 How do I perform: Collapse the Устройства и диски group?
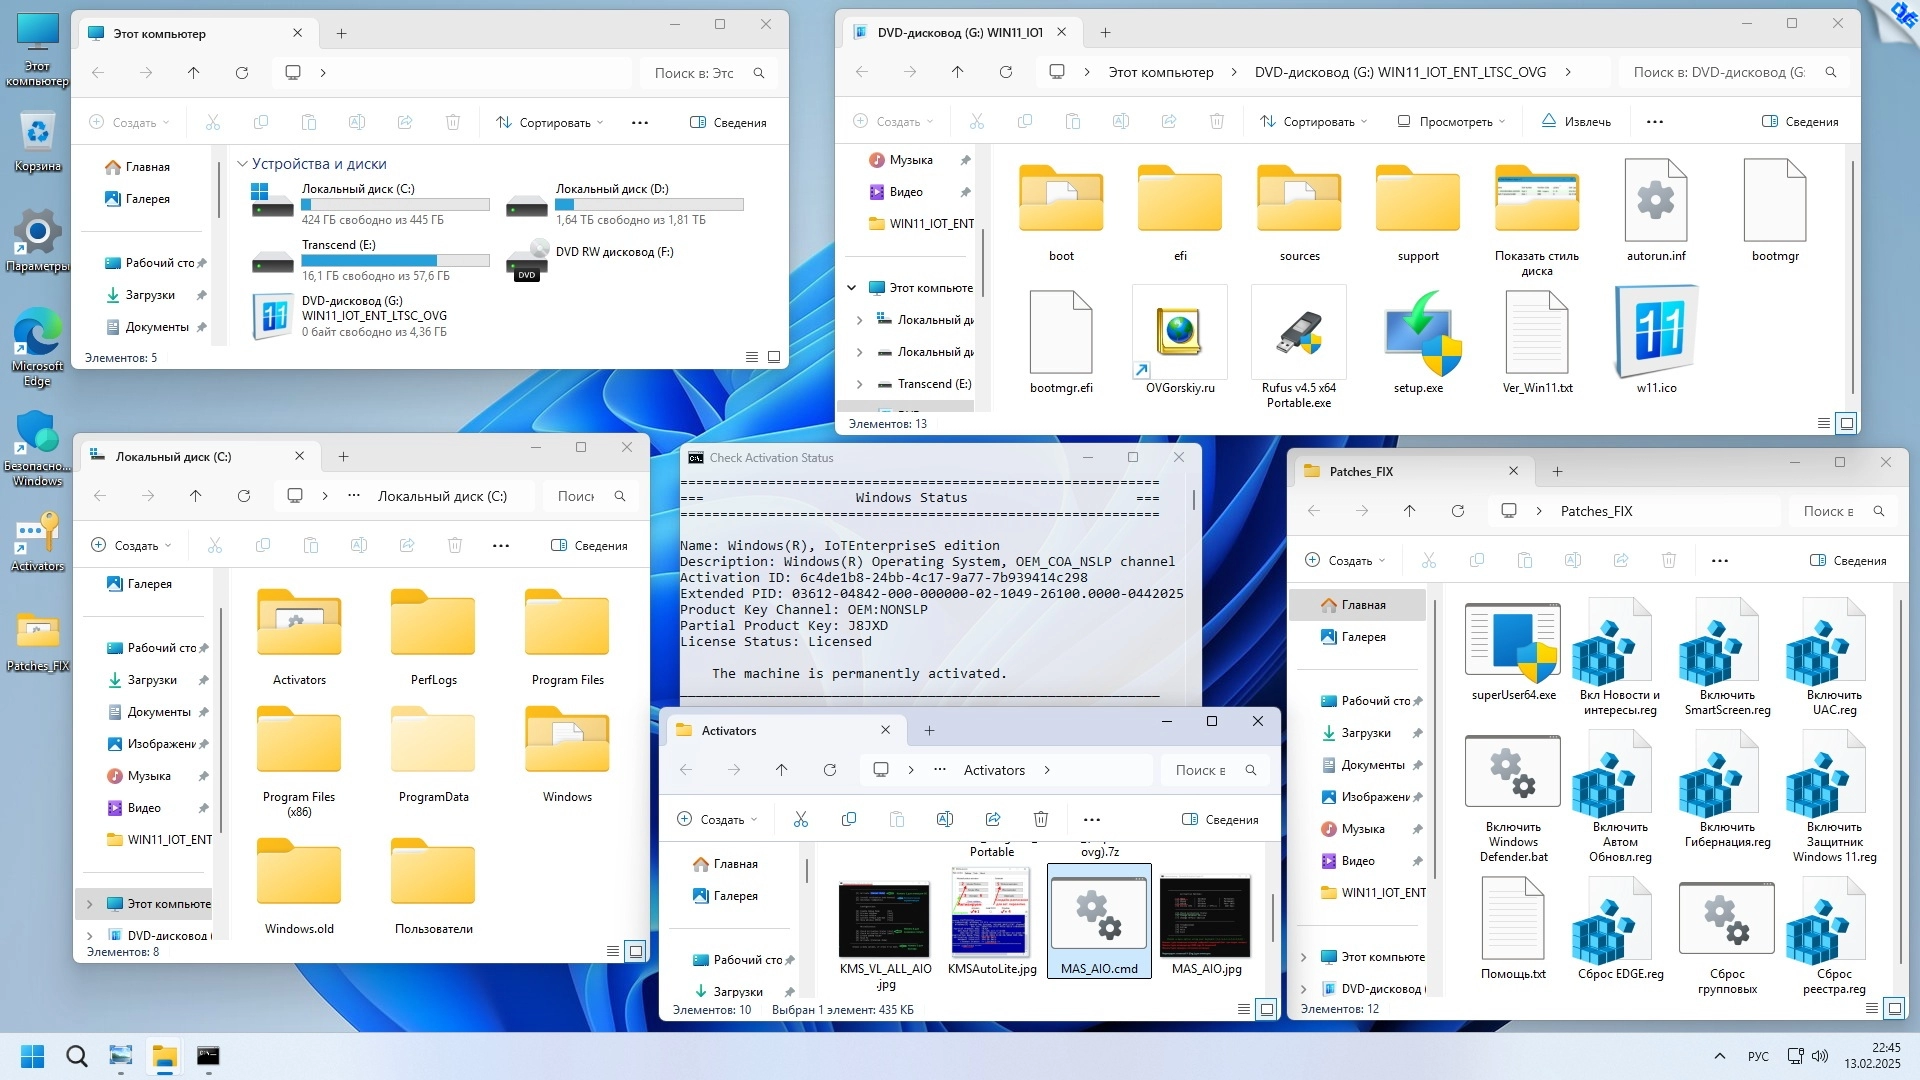click(x=242, y=164)
